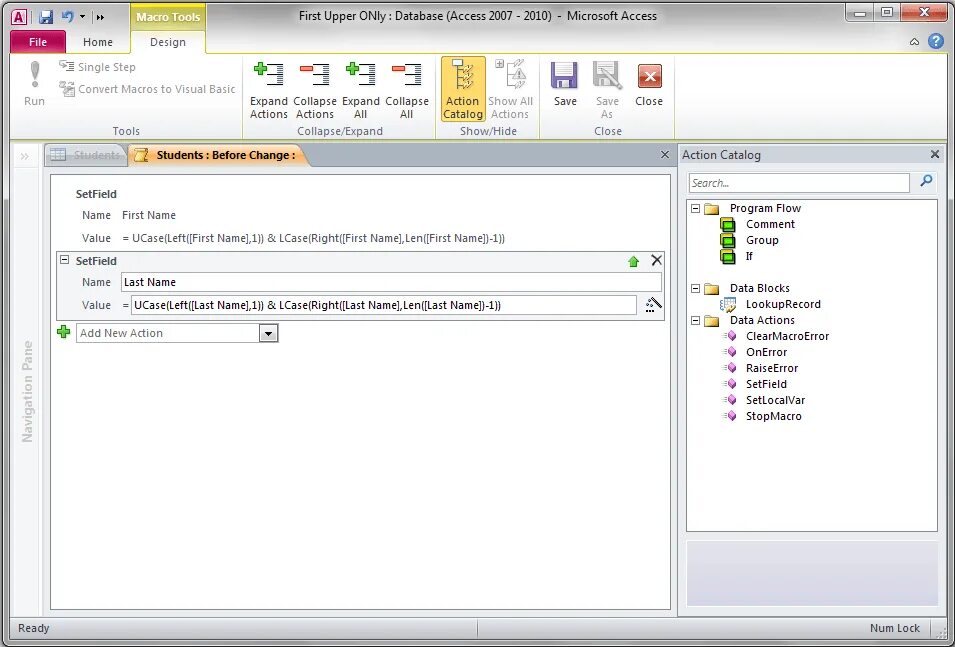Image resolution: width=955 pixels, height=647 pixels.
Task: Select OnError in Data Actions
Action: [x=766, y=352]
